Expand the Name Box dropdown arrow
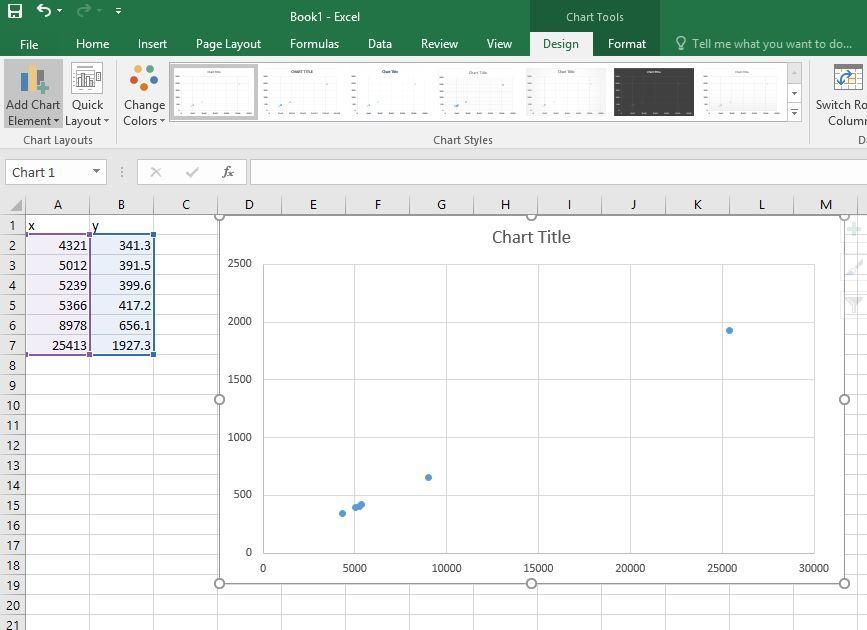Screen dimensions: 867x630 coord(96,172)
